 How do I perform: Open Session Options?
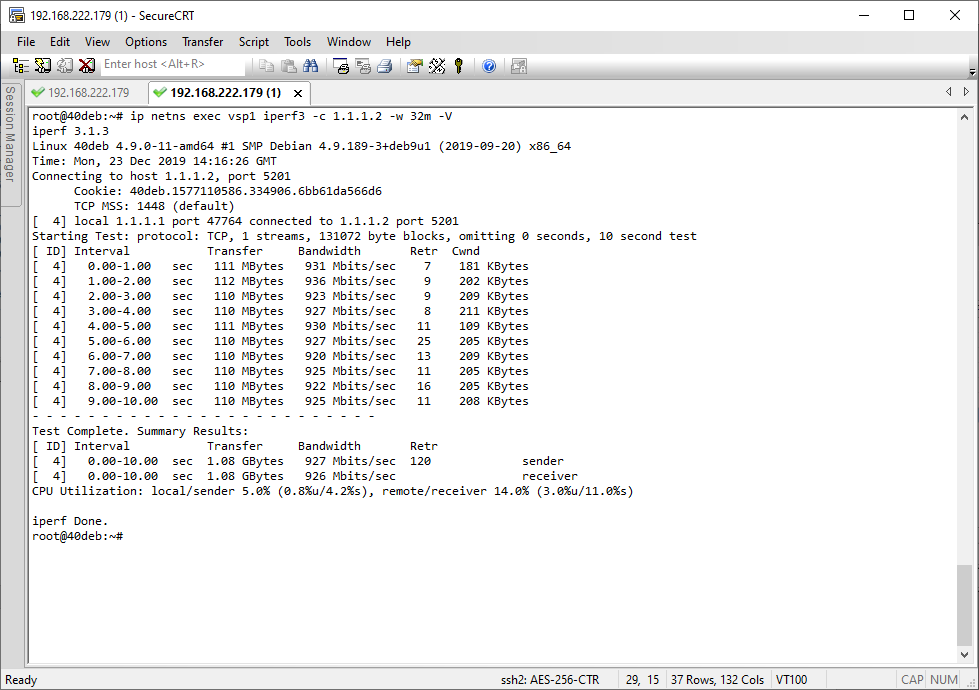point(412,65)
